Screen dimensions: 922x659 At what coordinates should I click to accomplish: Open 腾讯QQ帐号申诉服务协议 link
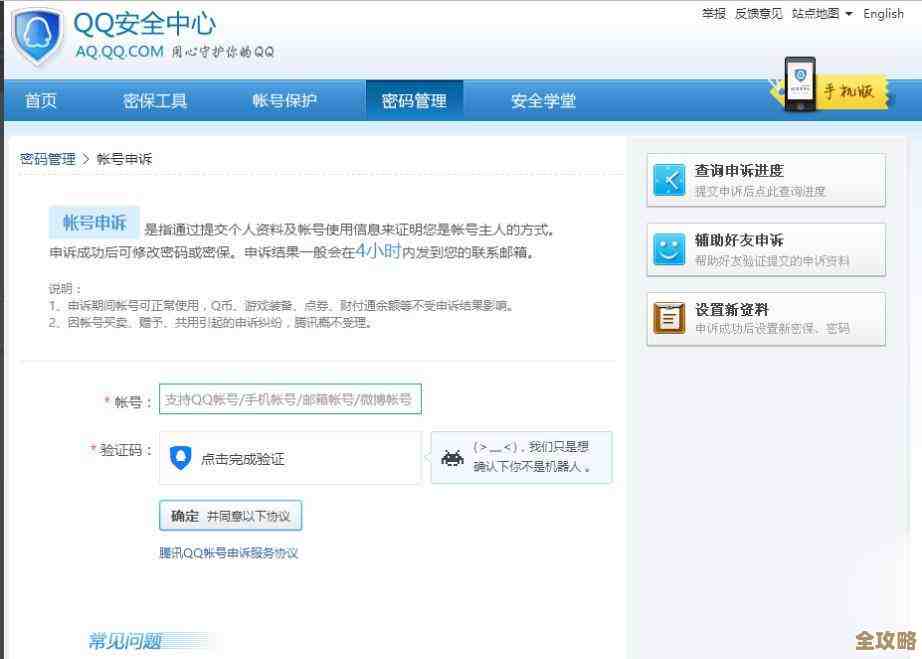coord(228,552)
